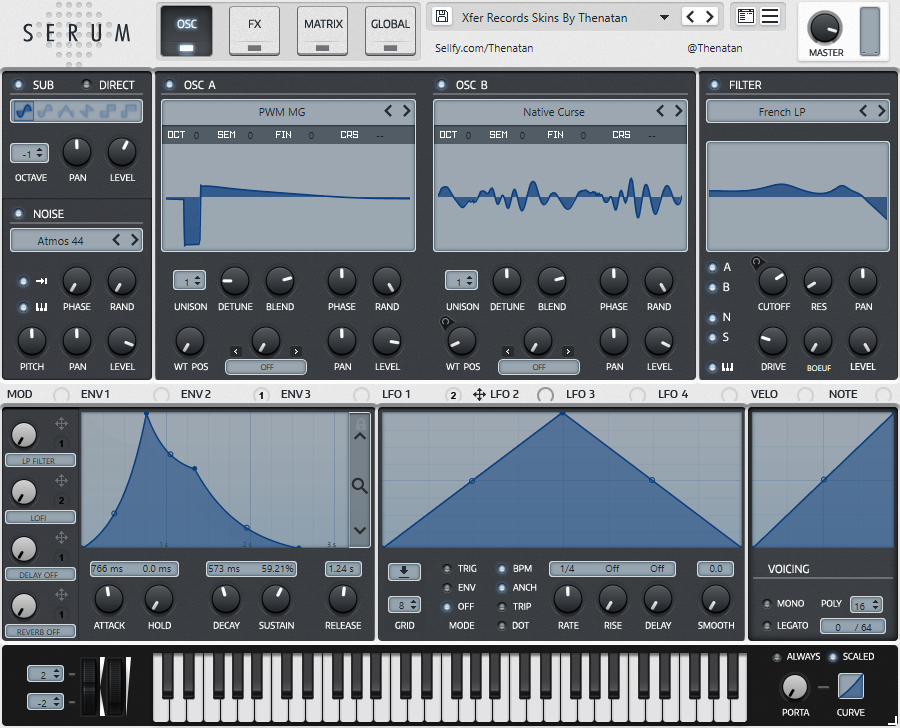
Task: Enable LEGATO voicing
Action: click(766, 625)
